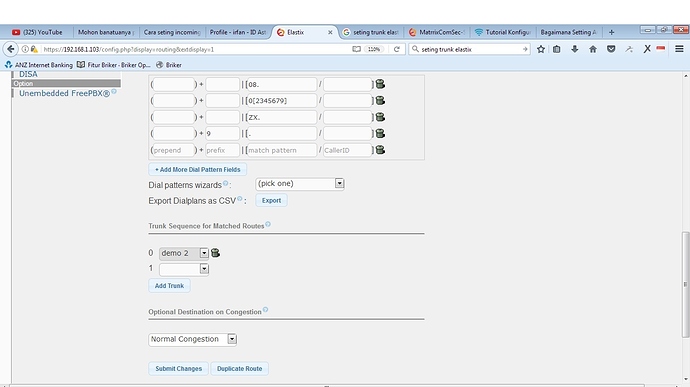Image resolution: width=690 pixels, height=387 pixels.
Task: Click the 110% zoom indicator in address bar
Action: click(374, 49)
